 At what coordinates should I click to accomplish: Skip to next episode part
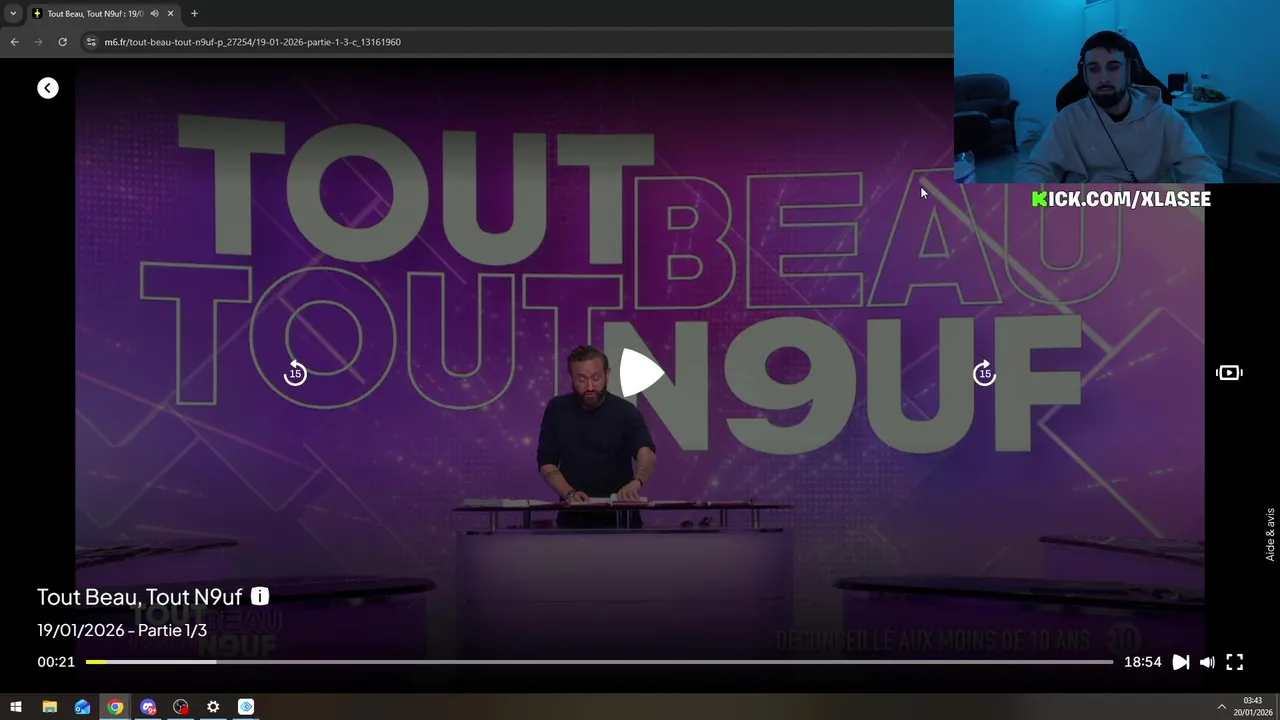point(1180,662)
